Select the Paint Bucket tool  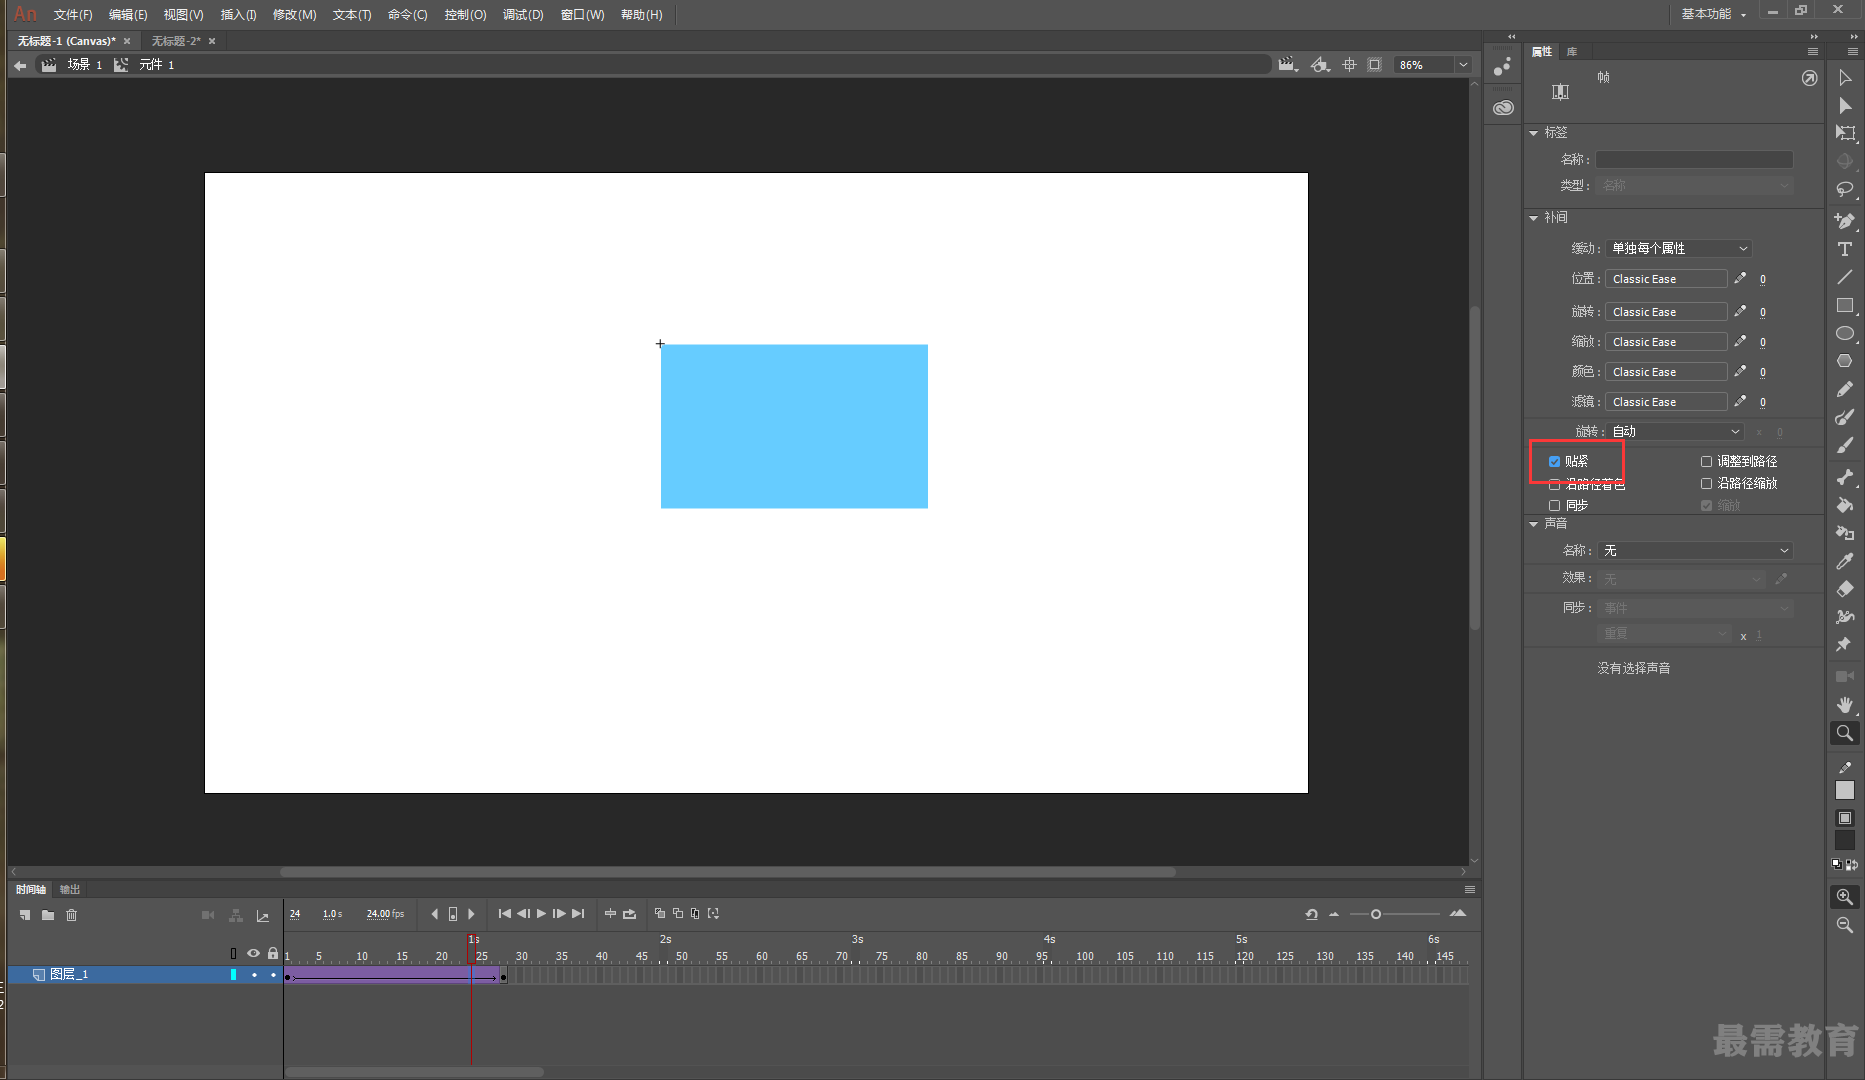pyautogui.click(x=1845, y=505)
